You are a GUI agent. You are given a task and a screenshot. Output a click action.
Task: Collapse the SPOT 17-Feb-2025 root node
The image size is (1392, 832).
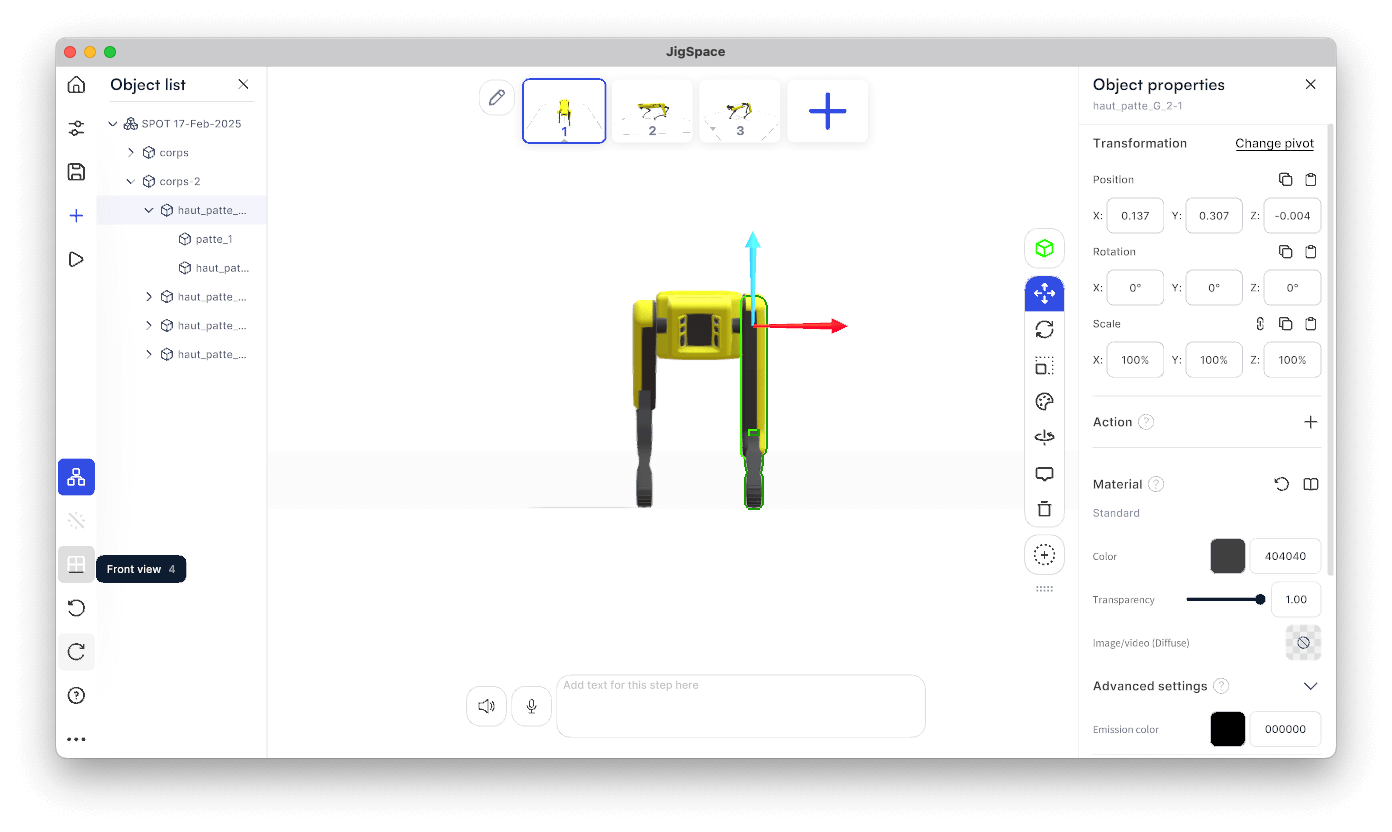click(x=113, y=124)
